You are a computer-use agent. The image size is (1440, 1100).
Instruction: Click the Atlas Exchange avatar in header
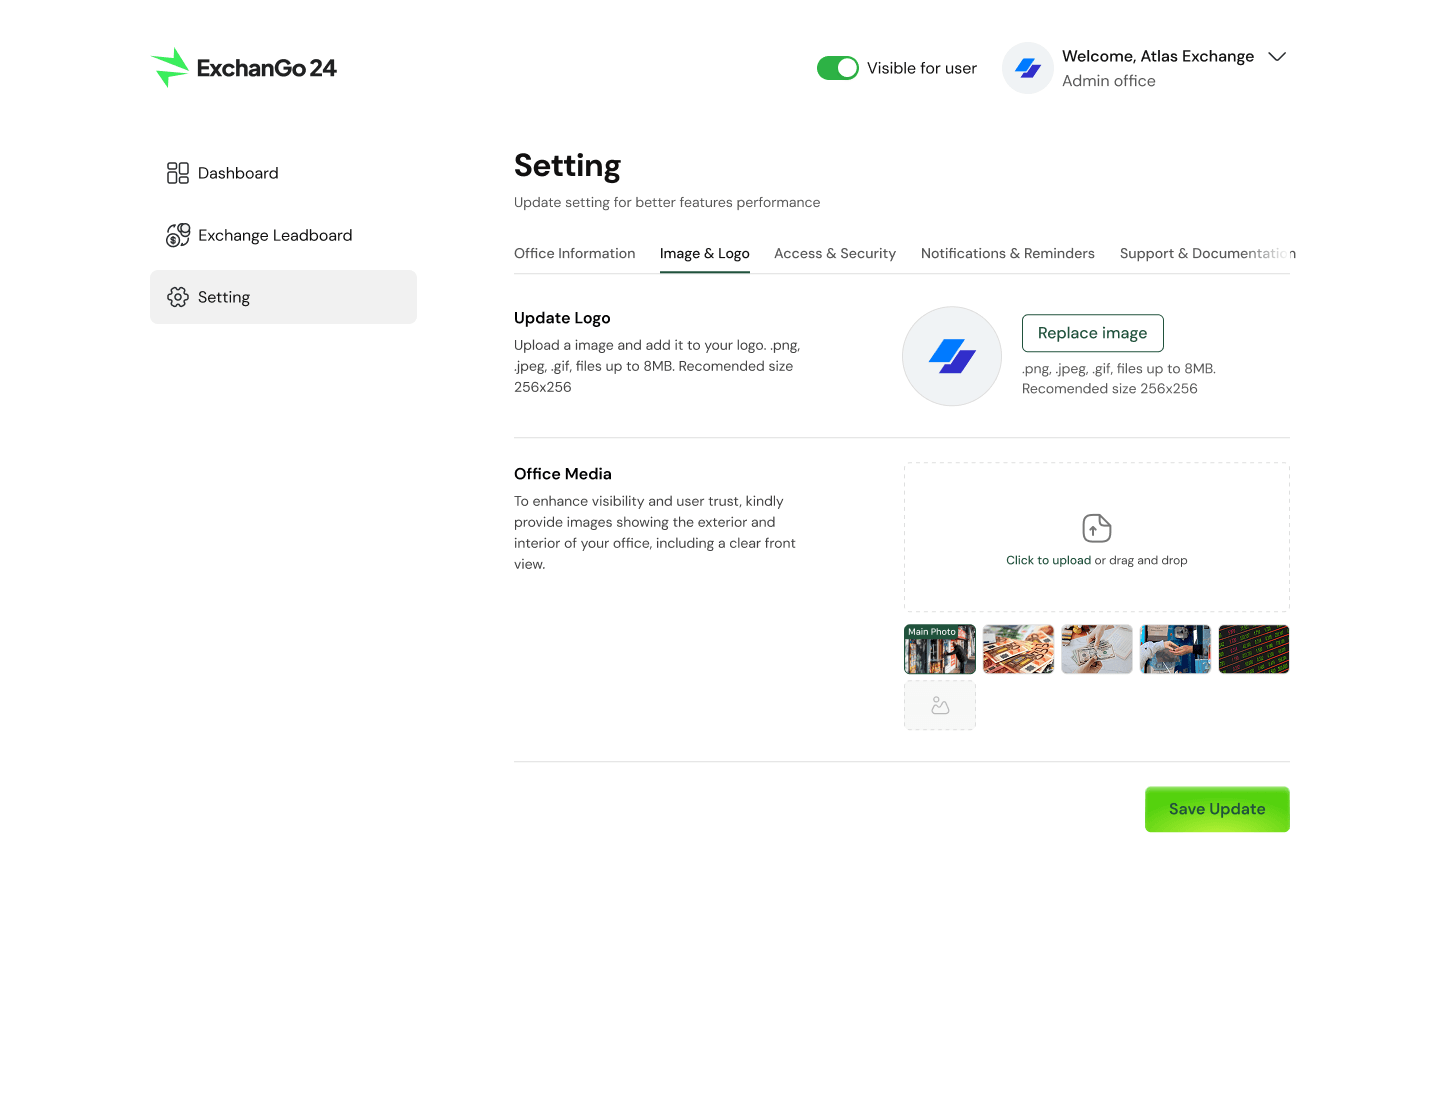[1028, 68]
